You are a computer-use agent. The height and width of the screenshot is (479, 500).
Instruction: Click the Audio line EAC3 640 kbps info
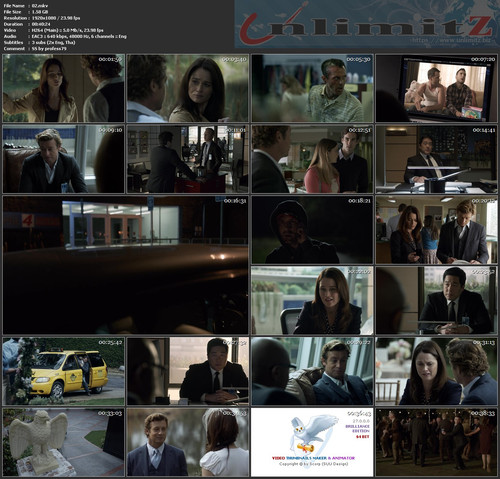pos(79,36)
